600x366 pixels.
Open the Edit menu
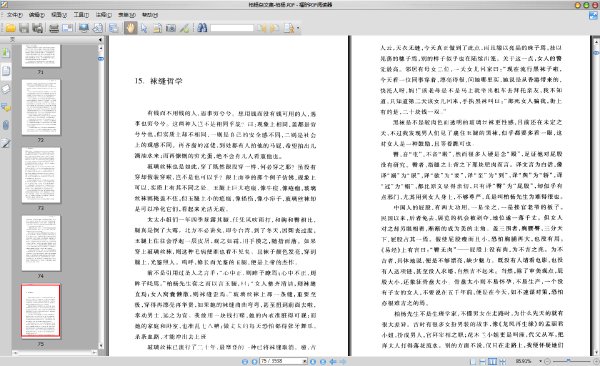(37, 15)
